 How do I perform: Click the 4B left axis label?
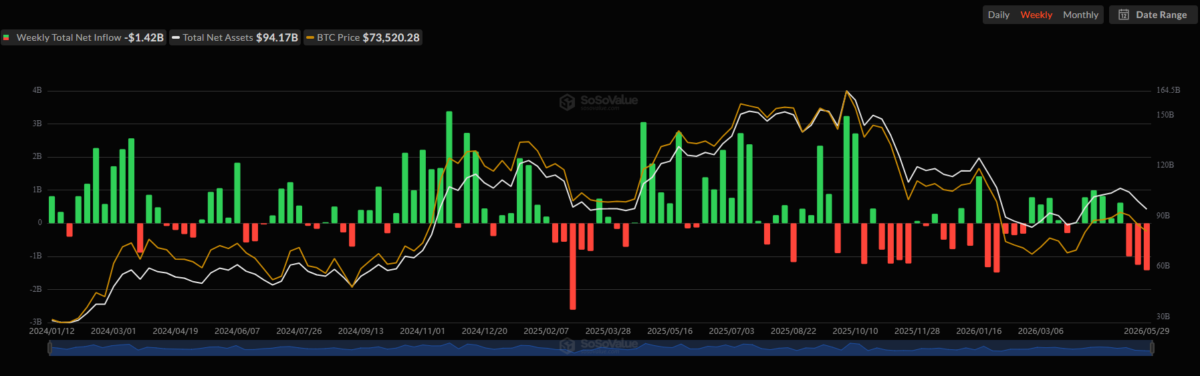[36, 91]
